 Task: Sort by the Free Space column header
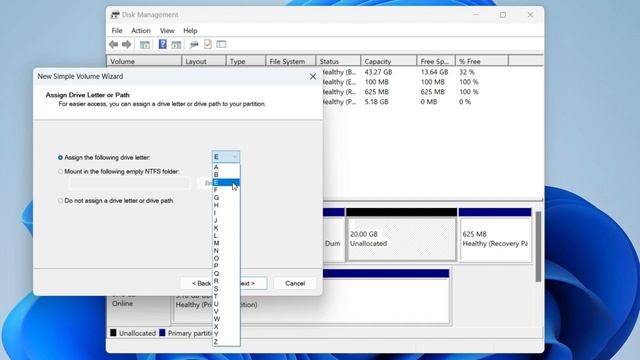tap(436, 61)
